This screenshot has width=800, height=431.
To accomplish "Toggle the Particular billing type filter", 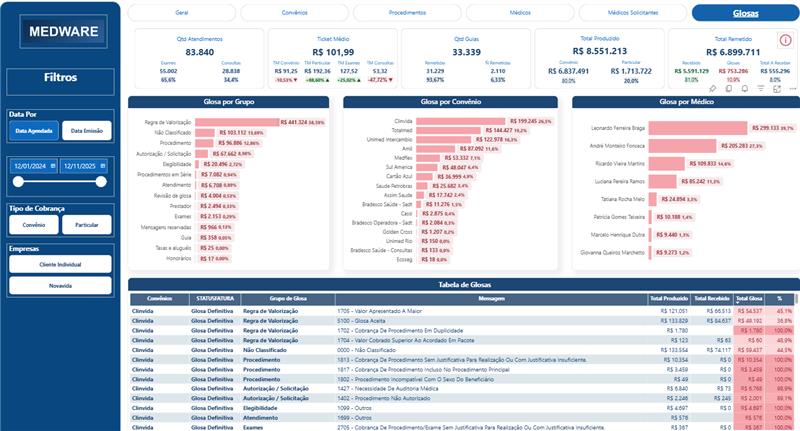I will point(87,225).
